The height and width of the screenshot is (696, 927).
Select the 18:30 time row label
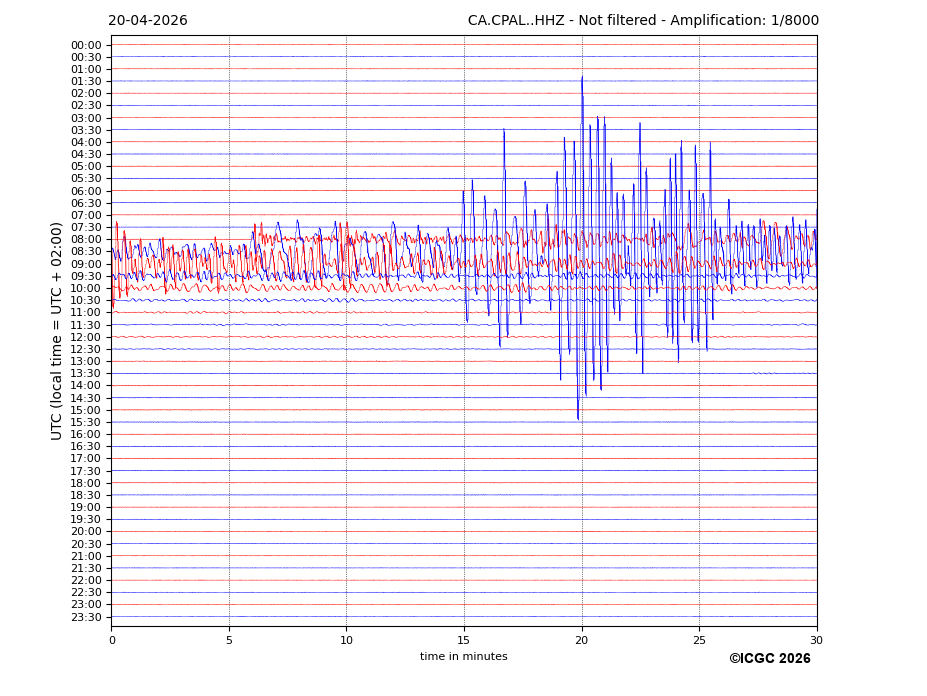pyautogui.click(x=86, y=495)
